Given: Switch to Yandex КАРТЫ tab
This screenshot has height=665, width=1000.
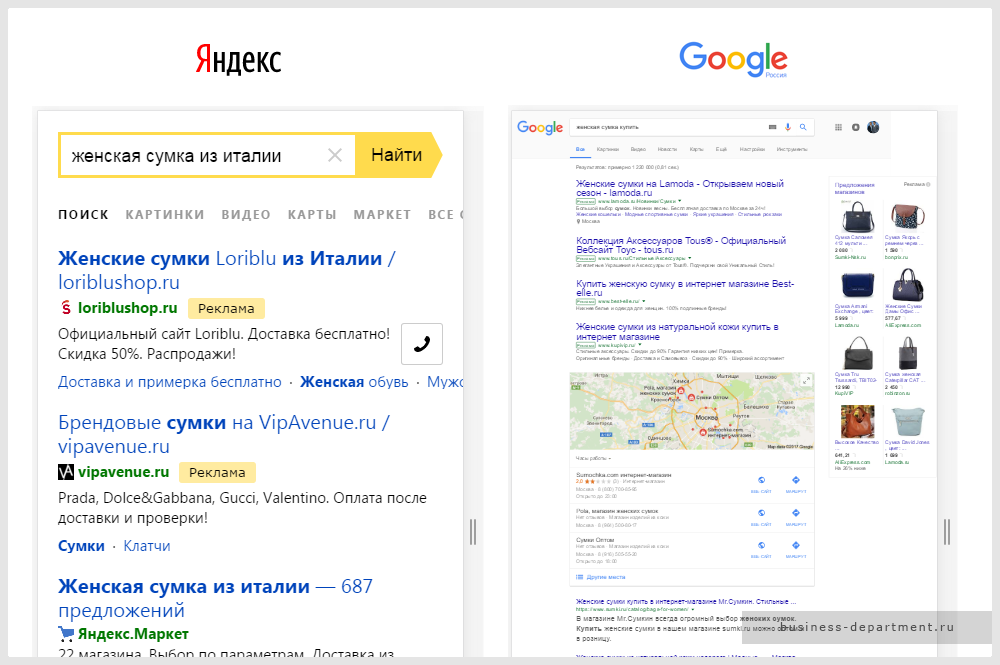Looking at the screenshot, I should [x=312, y=215].
